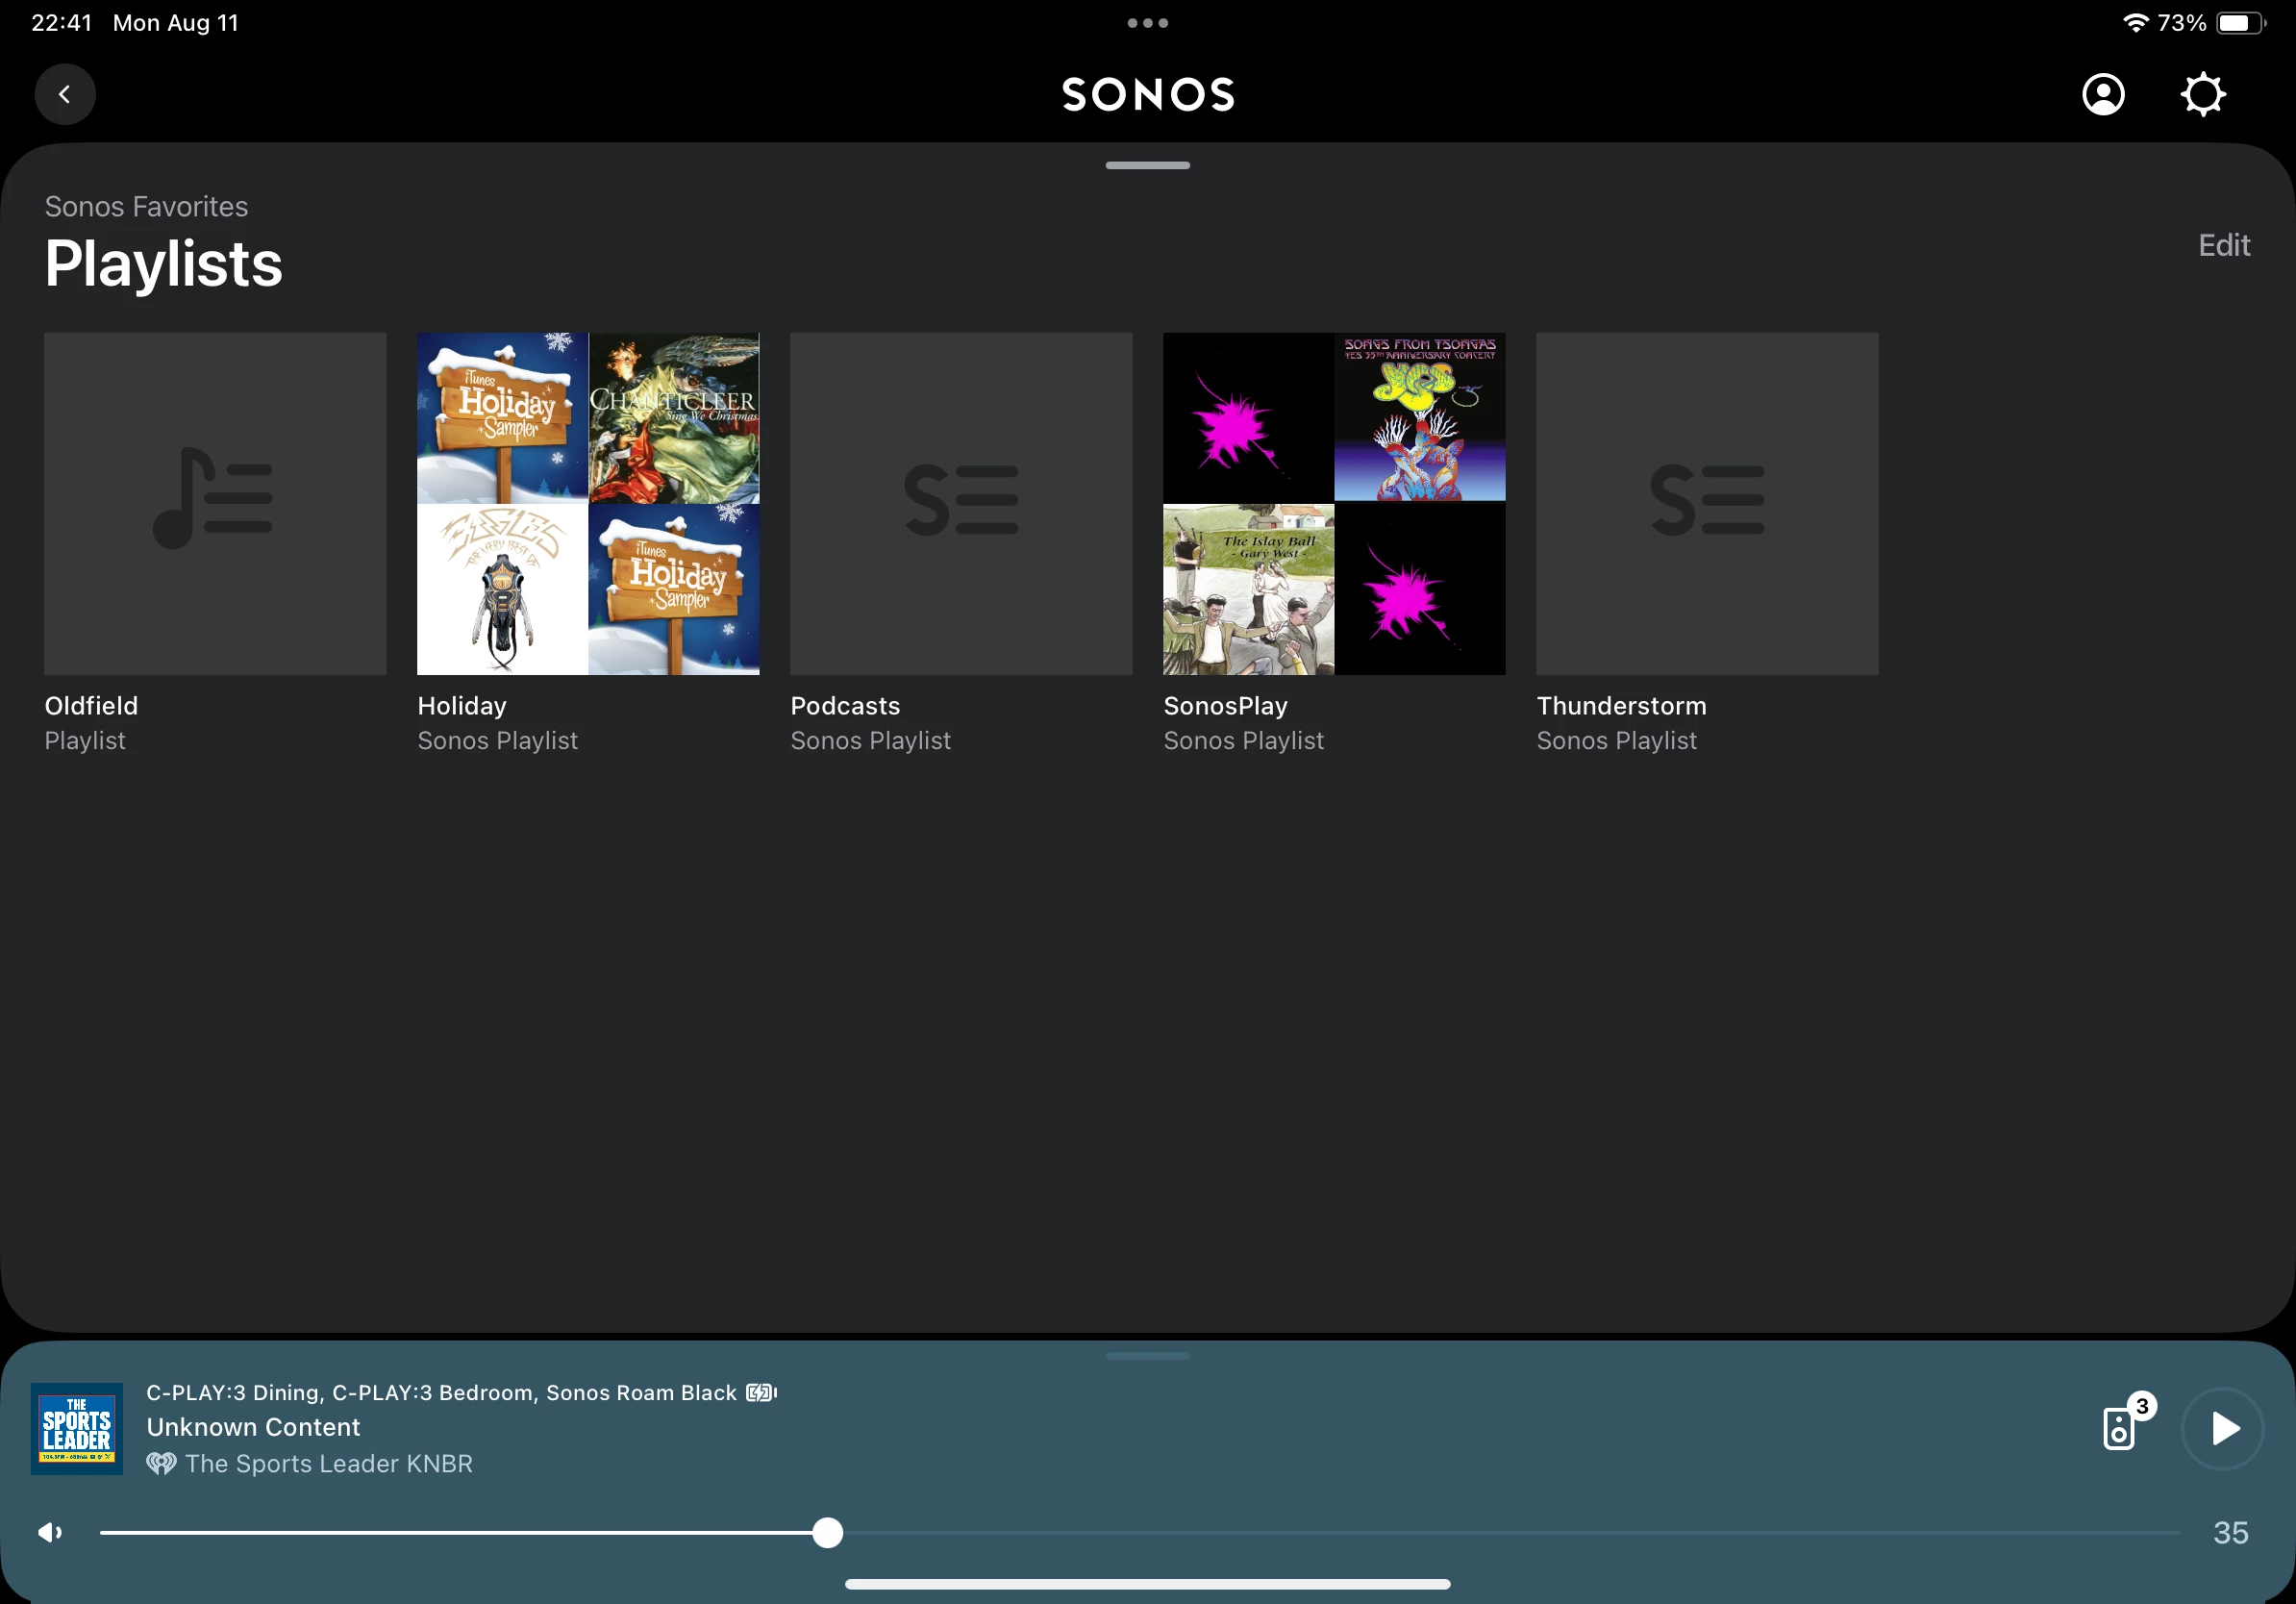Tap The Sports Leader KNBR station name
The image size is (2296, 1604).
coord(329,1464)
